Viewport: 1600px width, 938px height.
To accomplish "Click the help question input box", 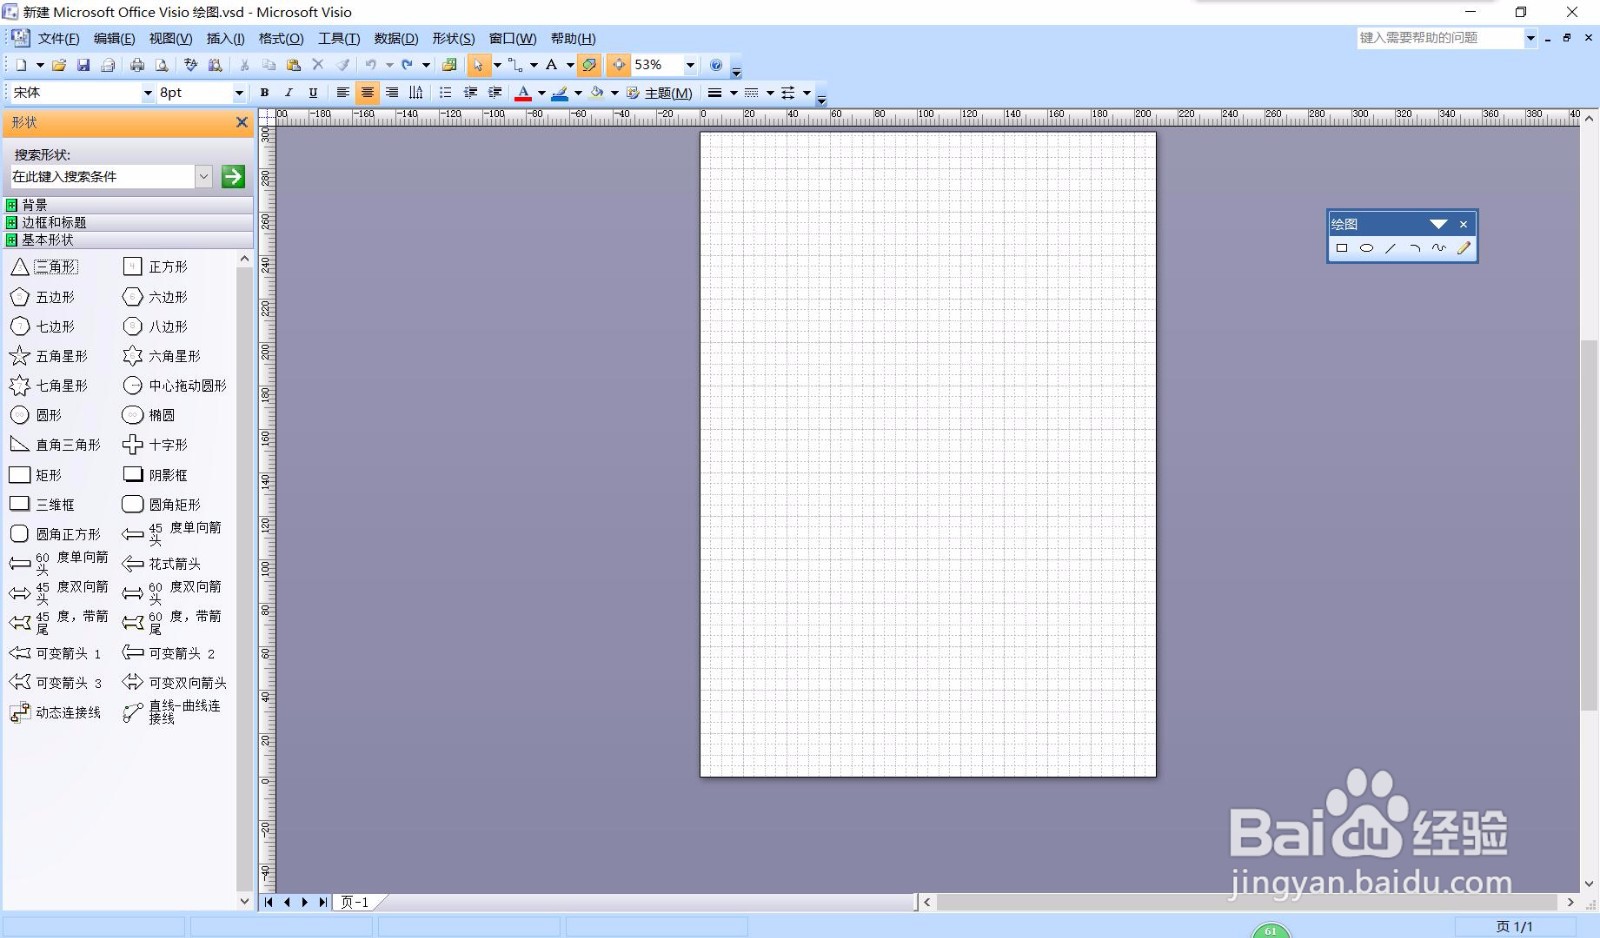I will click(x=1439, y=38).
